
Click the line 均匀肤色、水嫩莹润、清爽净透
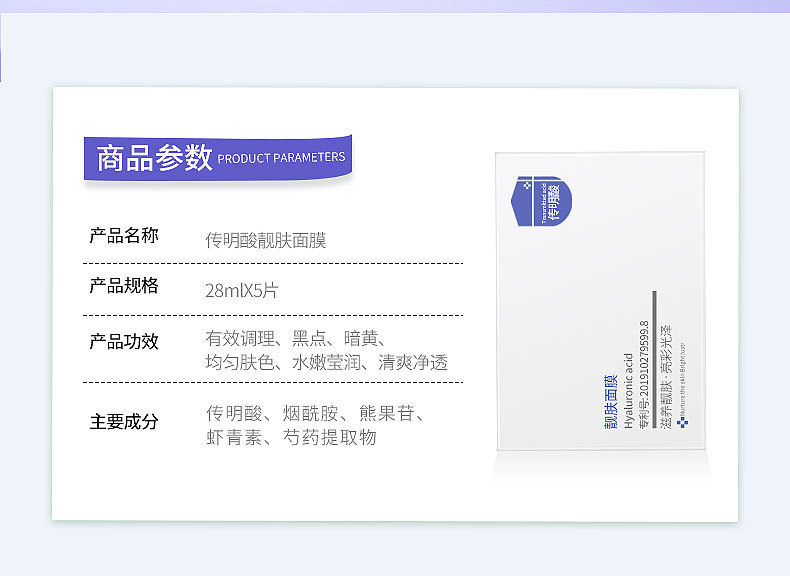(326, 362)
